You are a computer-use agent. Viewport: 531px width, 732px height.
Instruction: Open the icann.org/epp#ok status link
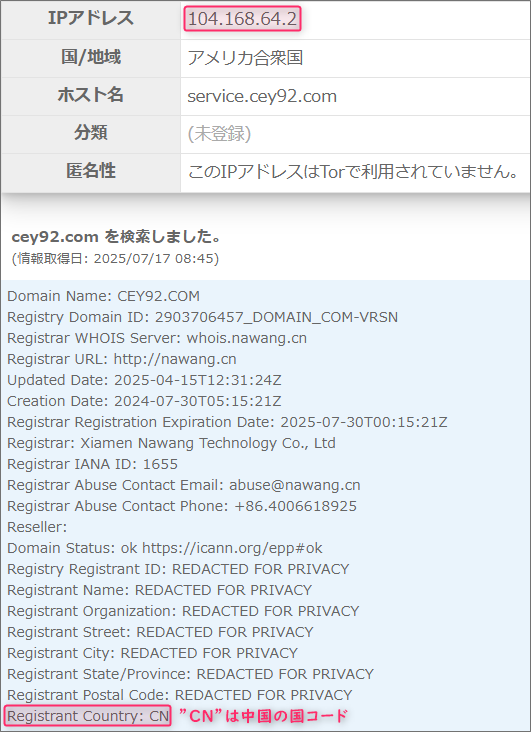point(232,548)
